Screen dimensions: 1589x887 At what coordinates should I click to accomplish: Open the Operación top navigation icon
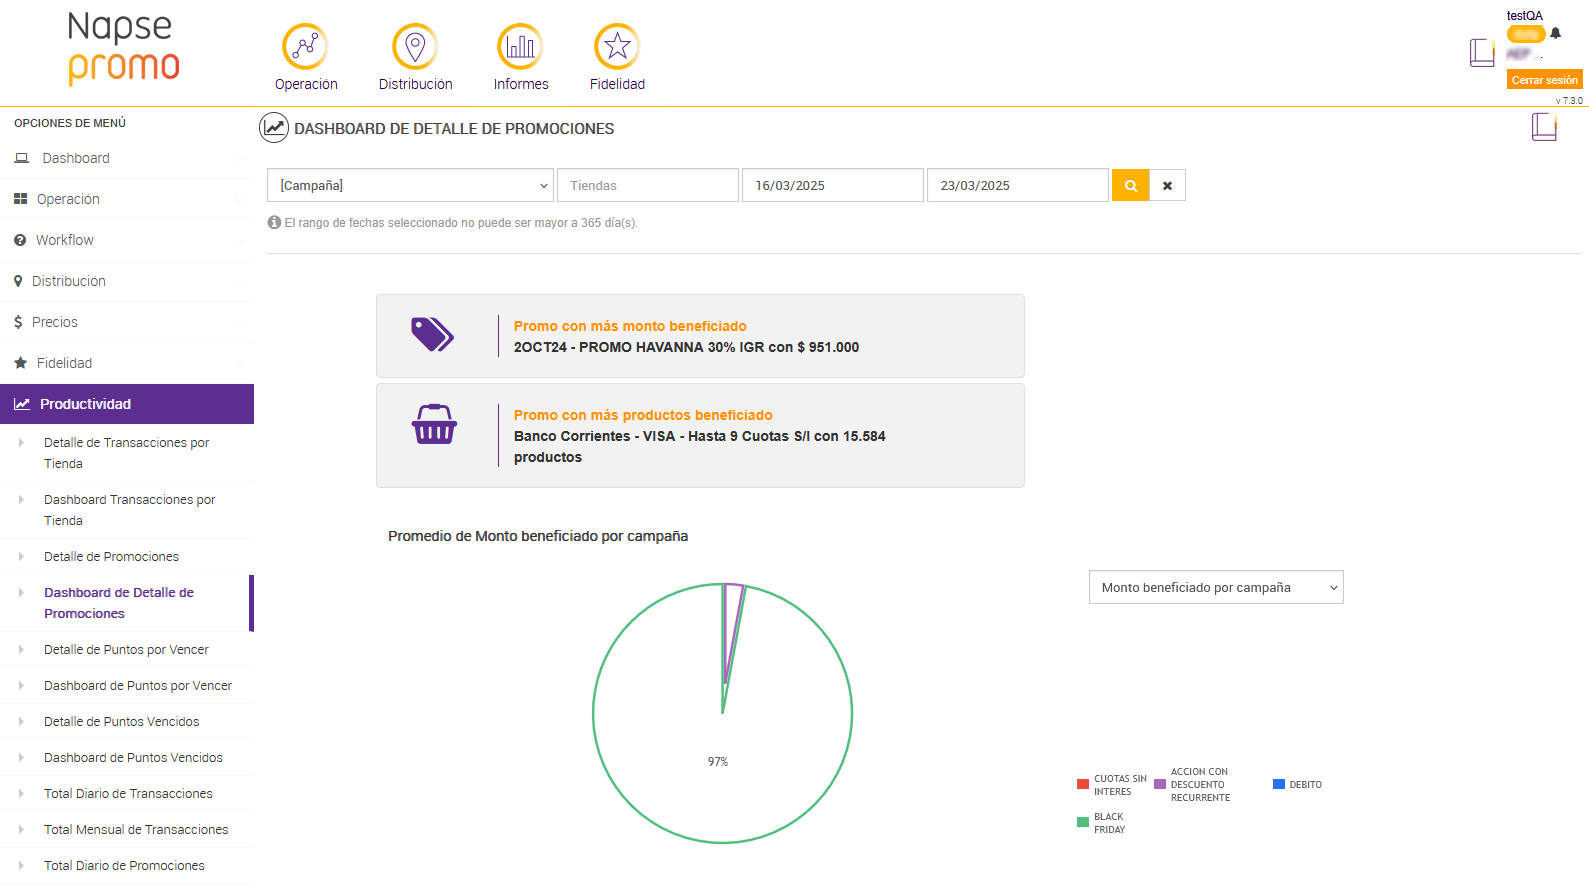[305, 47]
